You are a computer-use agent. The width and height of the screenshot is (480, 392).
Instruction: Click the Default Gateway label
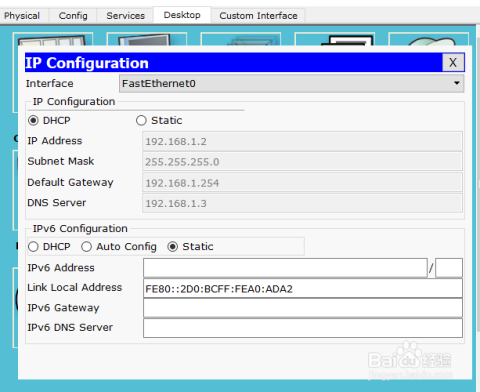click(70, 183)
